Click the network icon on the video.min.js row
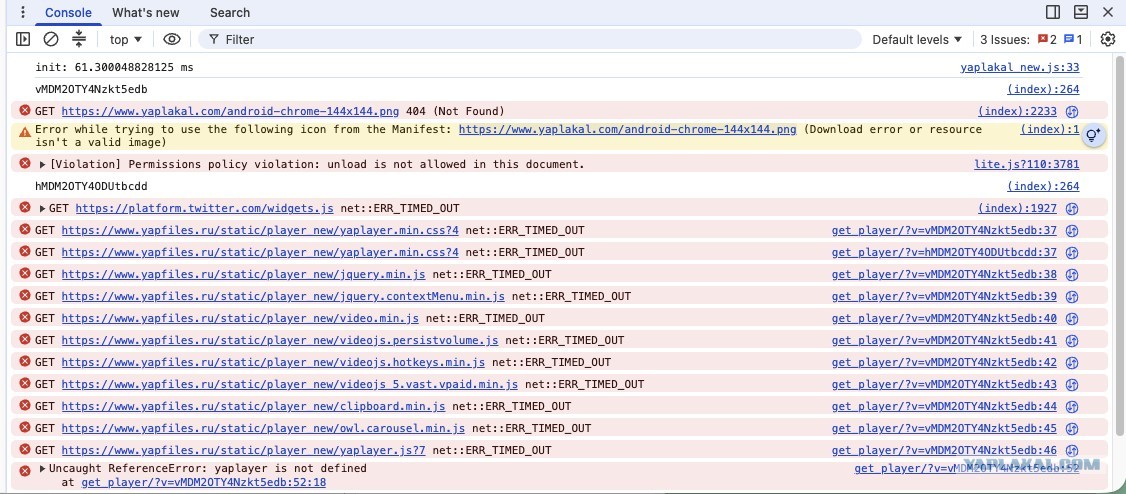 tap(1072, 318)
